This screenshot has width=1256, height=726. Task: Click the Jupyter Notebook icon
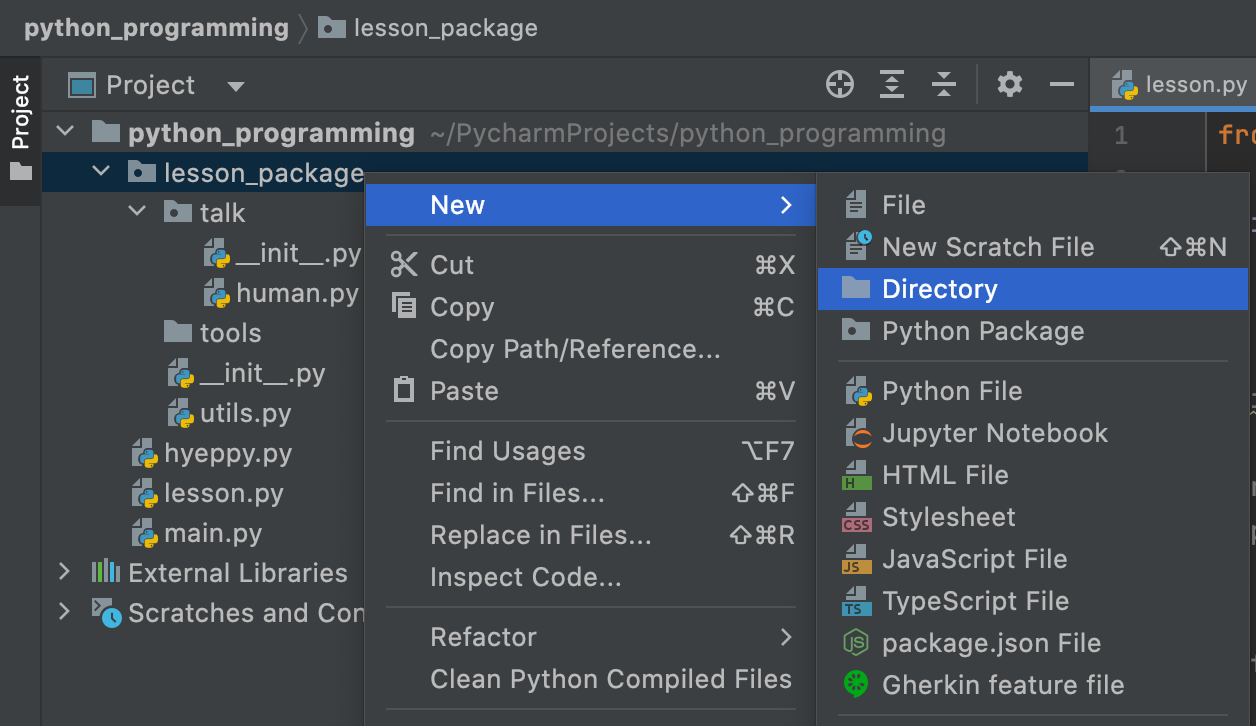tap(858, 433)
